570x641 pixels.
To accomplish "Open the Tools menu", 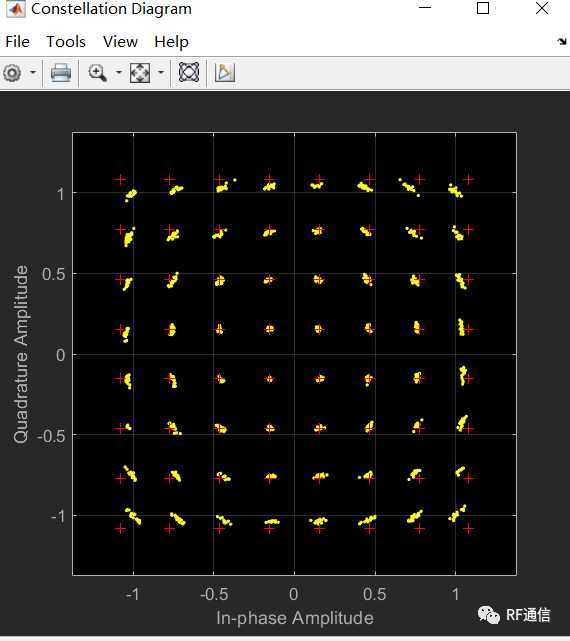I will pos(66,42).
